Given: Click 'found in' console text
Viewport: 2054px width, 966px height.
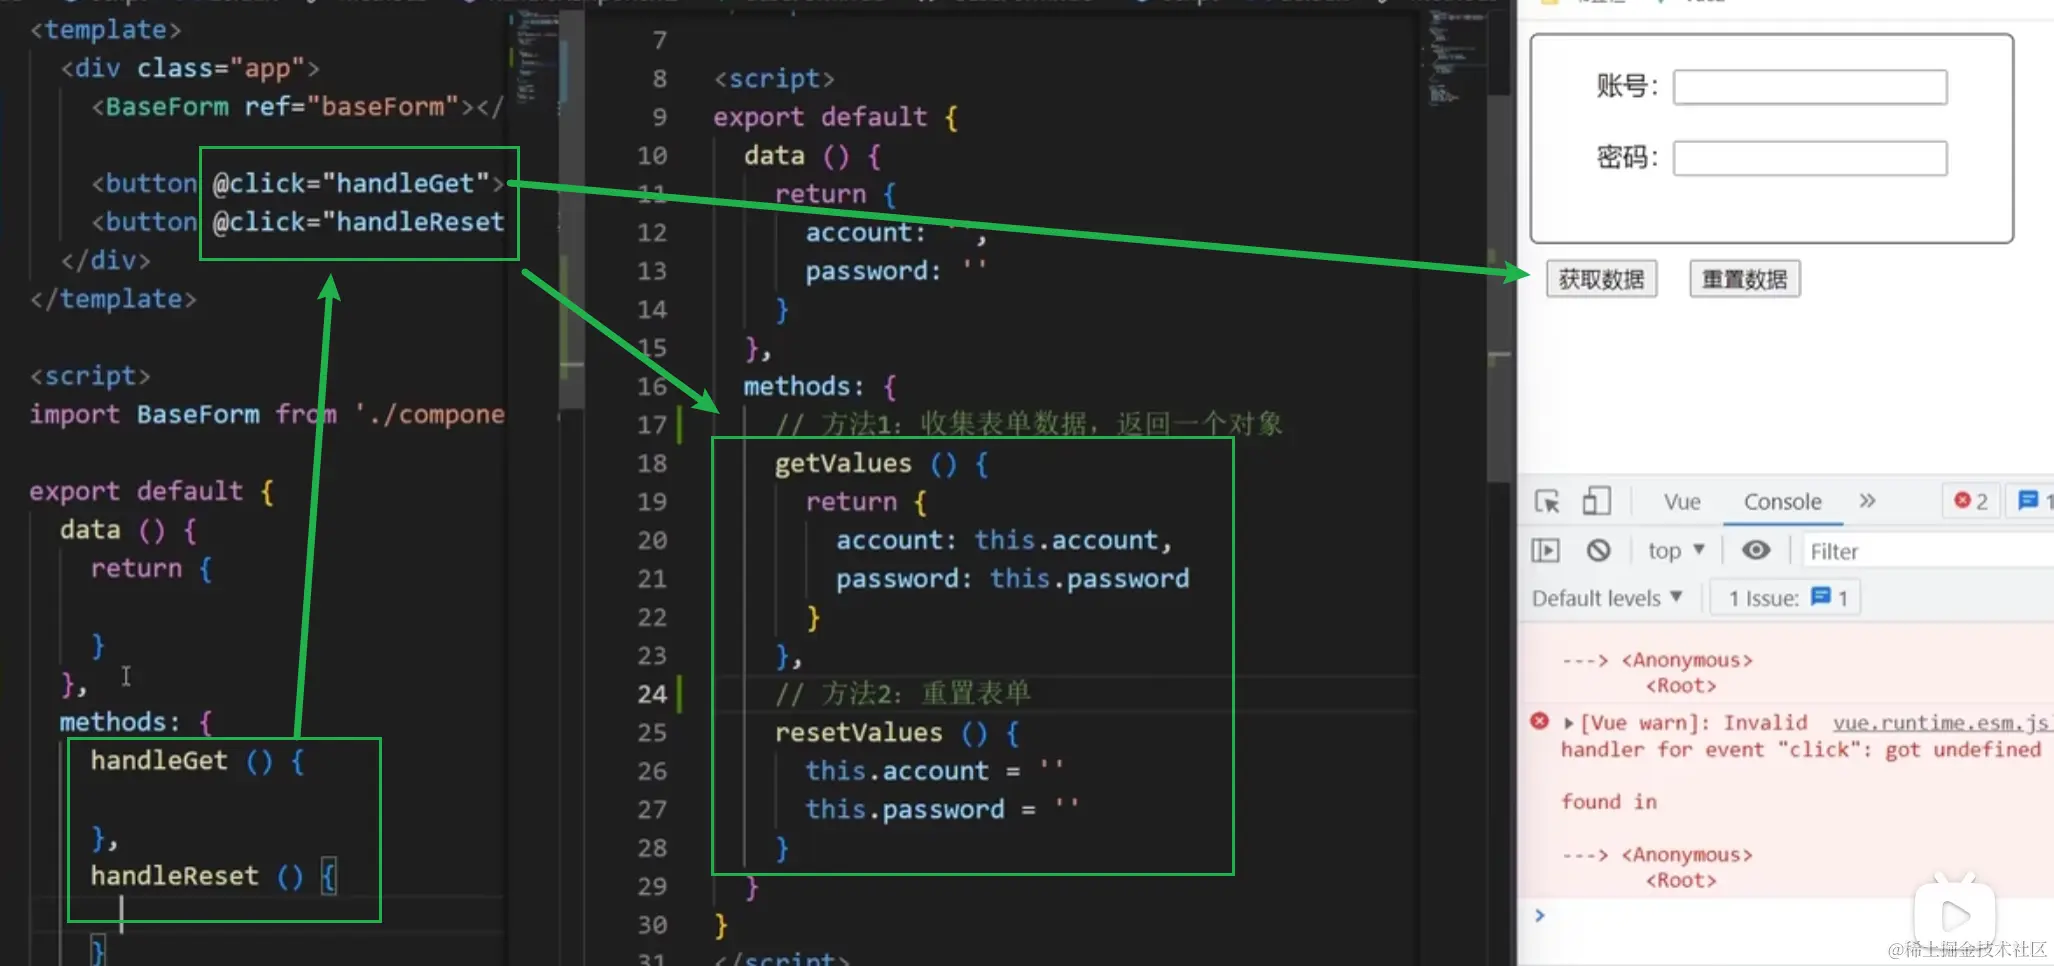Looking at the screenshot, I should [1609, 801].
